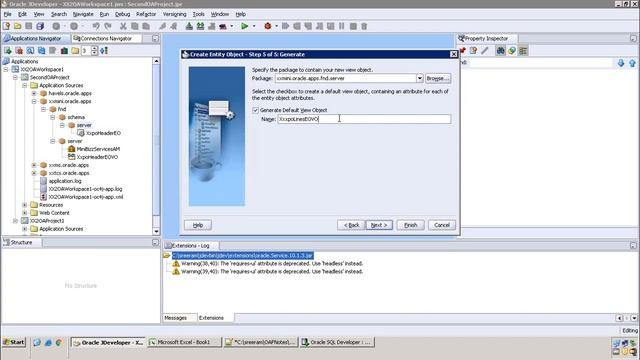Viewport: 640px width, 360px height.
Task: Select the Extensions log tab
Action: [x=211, y=318]
